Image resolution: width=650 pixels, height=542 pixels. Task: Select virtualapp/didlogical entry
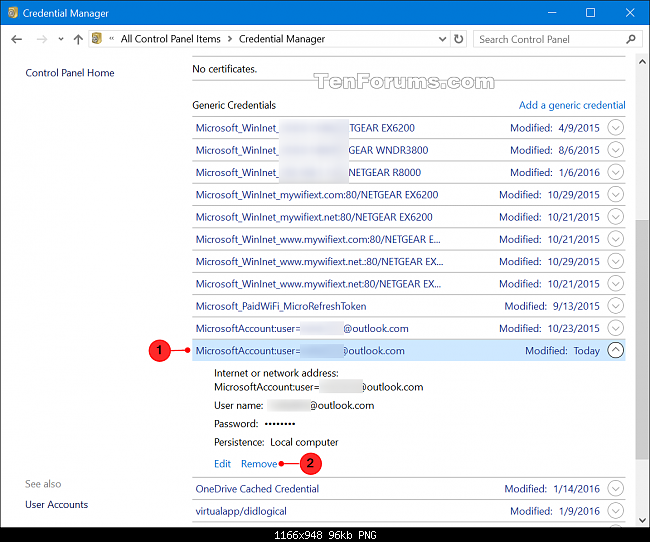tap(241, 511)
